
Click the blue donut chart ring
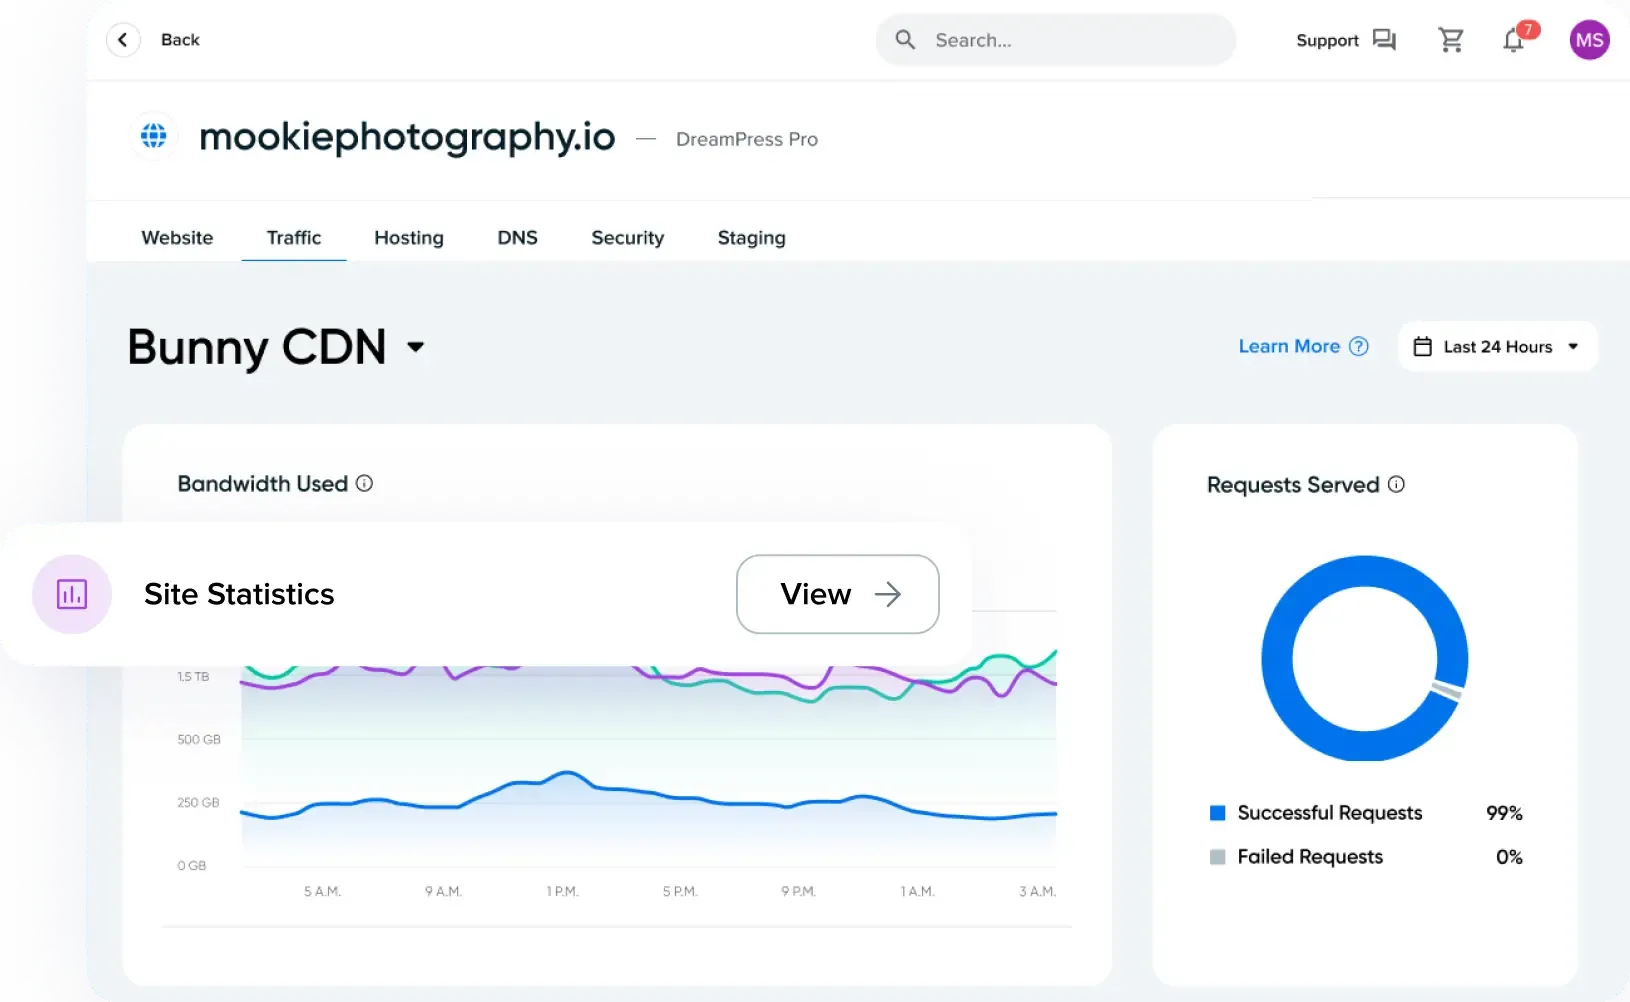[x=1277, y=658]
